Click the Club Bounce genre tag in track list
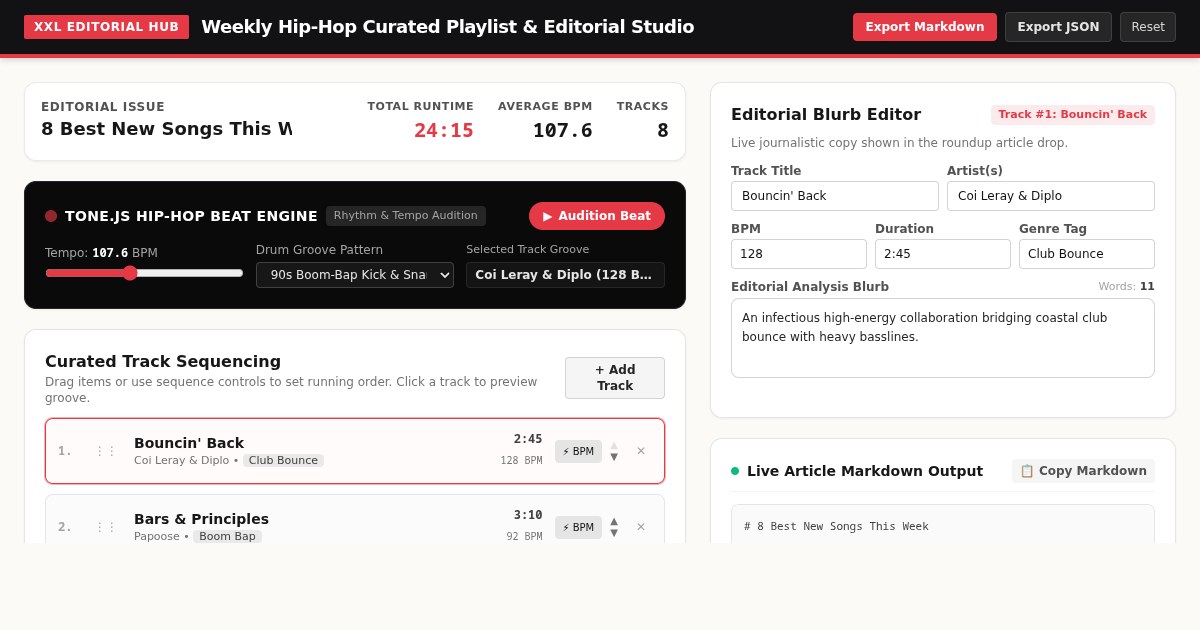The height and width of the screenshot is (630, 1200). tap(283, 461)
